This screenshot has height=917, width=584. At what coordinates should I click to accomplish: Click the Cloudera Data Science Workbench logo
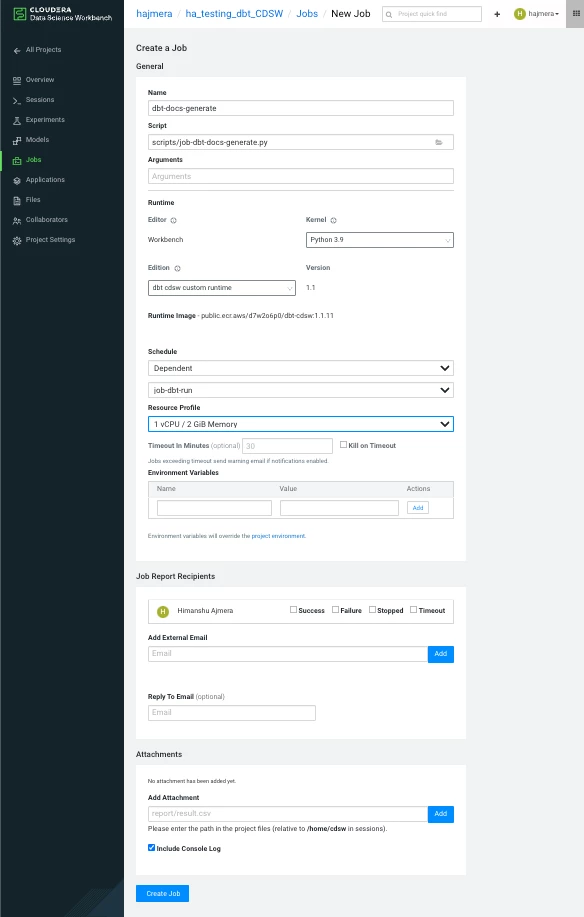[63, 13]
